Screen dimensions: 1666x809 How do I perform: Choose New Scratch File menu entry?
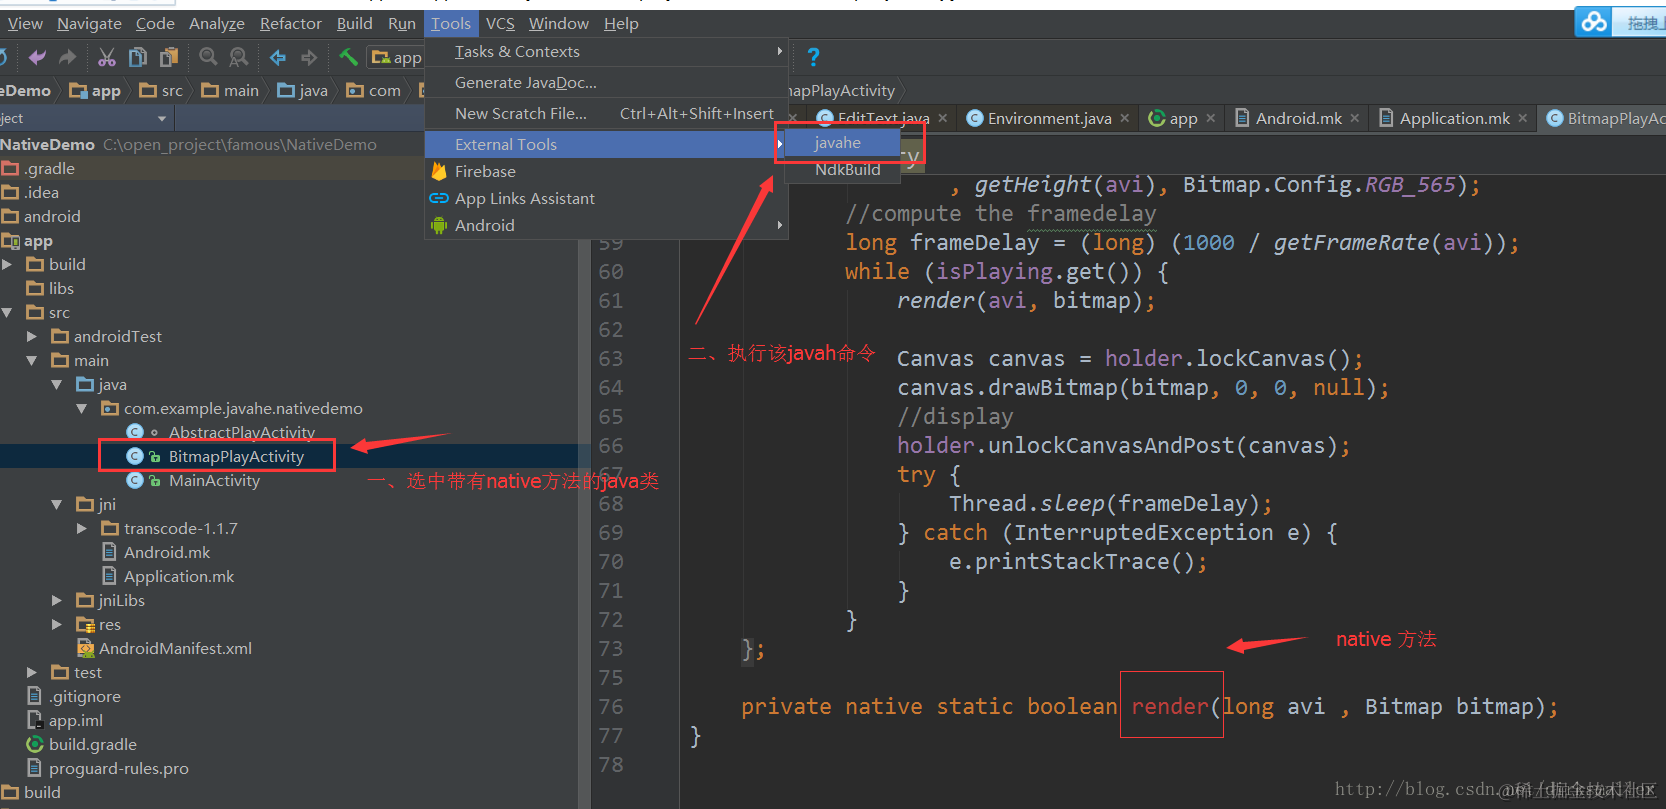click(x=606, y=114)
